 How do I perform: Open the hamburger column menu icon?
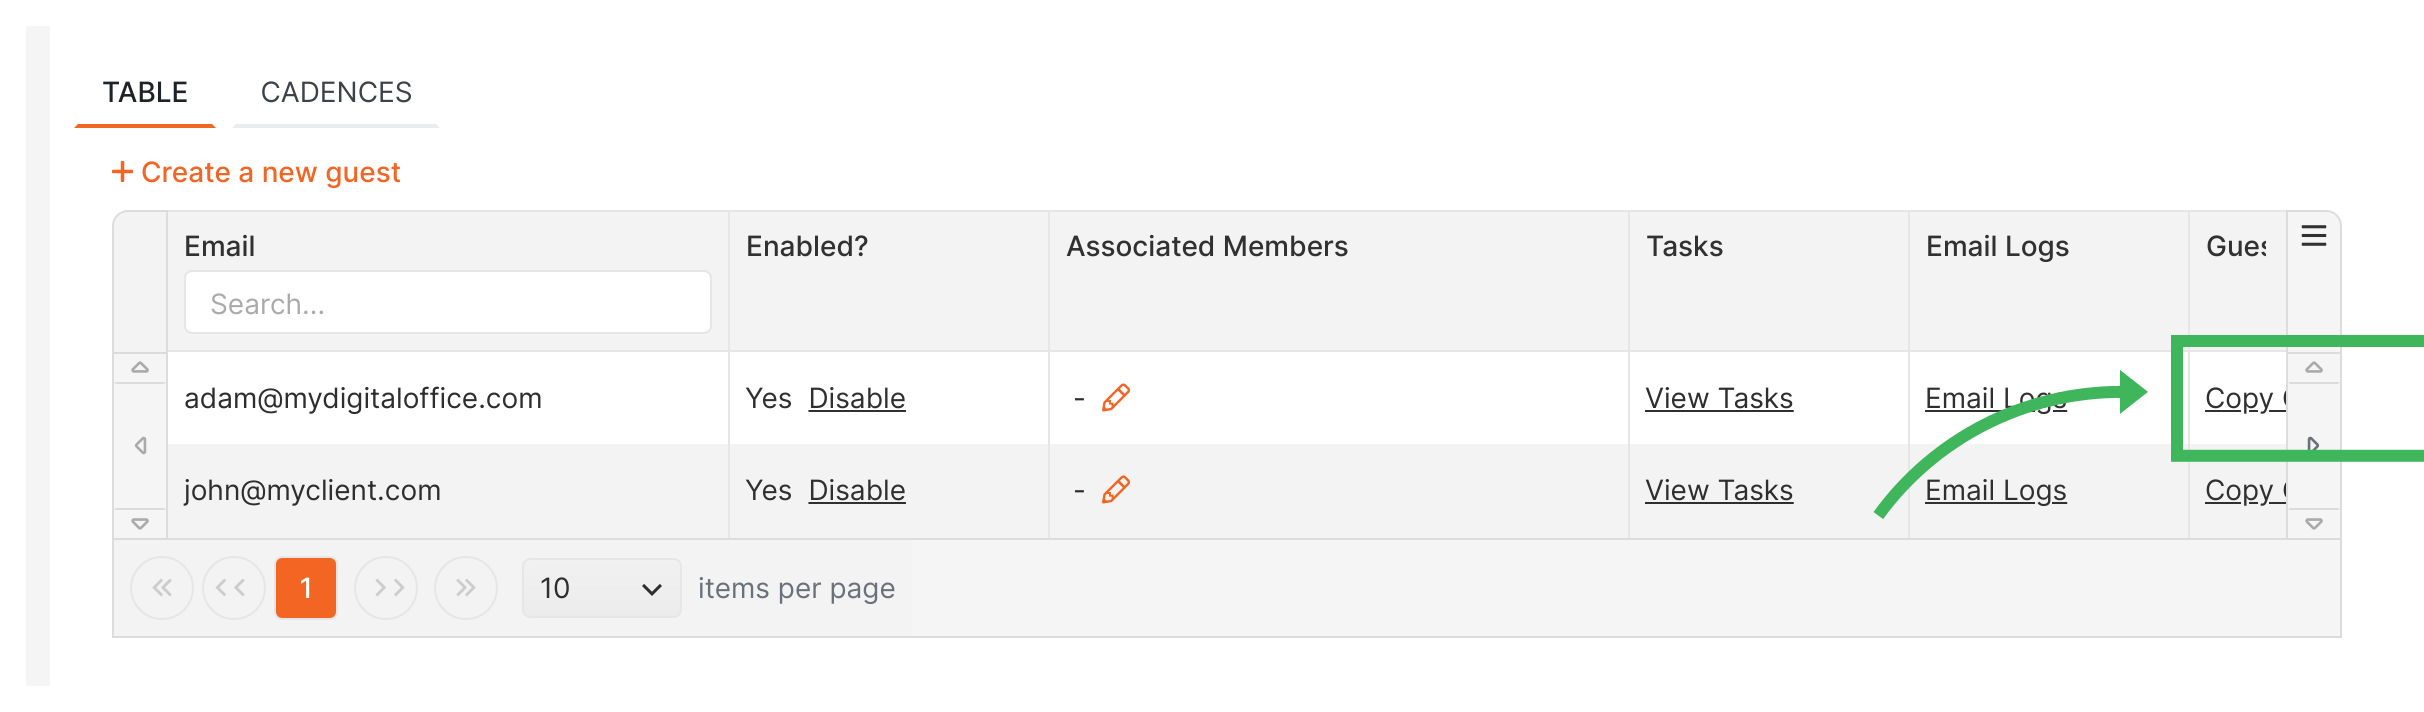pos(2314,236)
